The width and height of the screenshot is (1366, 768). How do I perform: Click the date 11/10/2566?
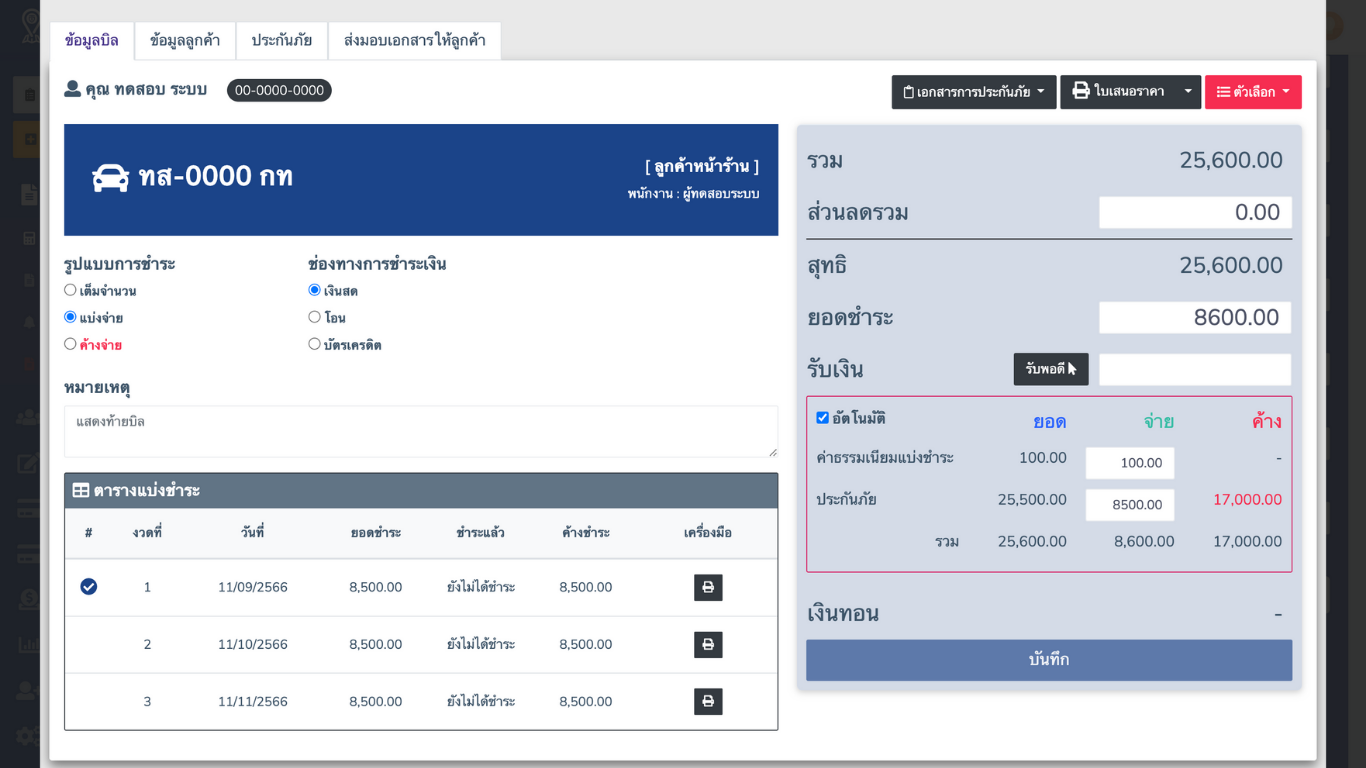(253, 644)
